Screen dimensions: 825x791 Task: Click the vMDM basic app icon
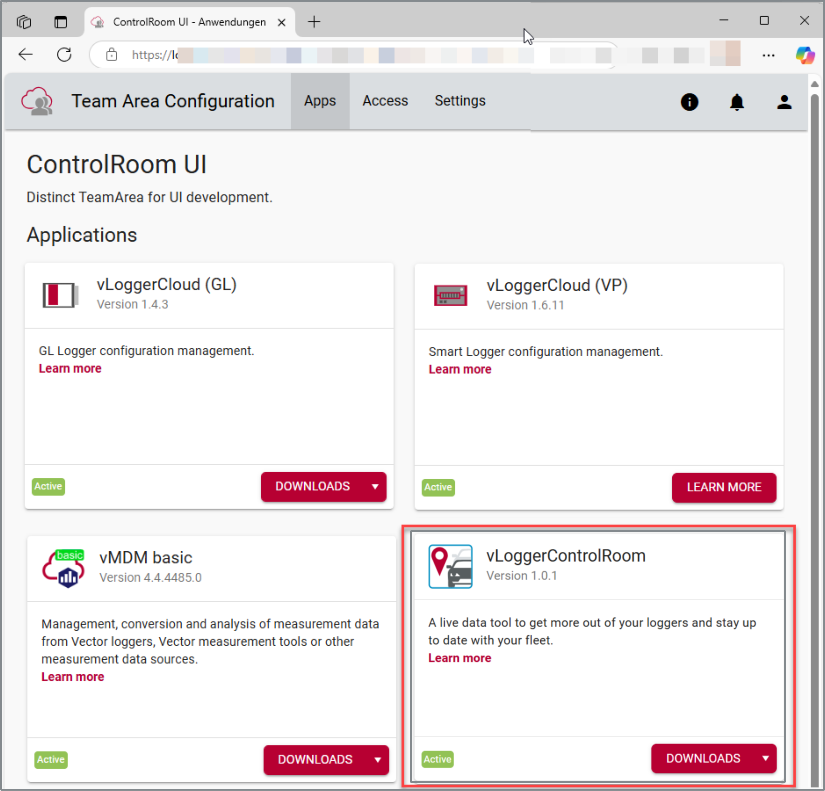pyautogui.click(x=64, y=568)
